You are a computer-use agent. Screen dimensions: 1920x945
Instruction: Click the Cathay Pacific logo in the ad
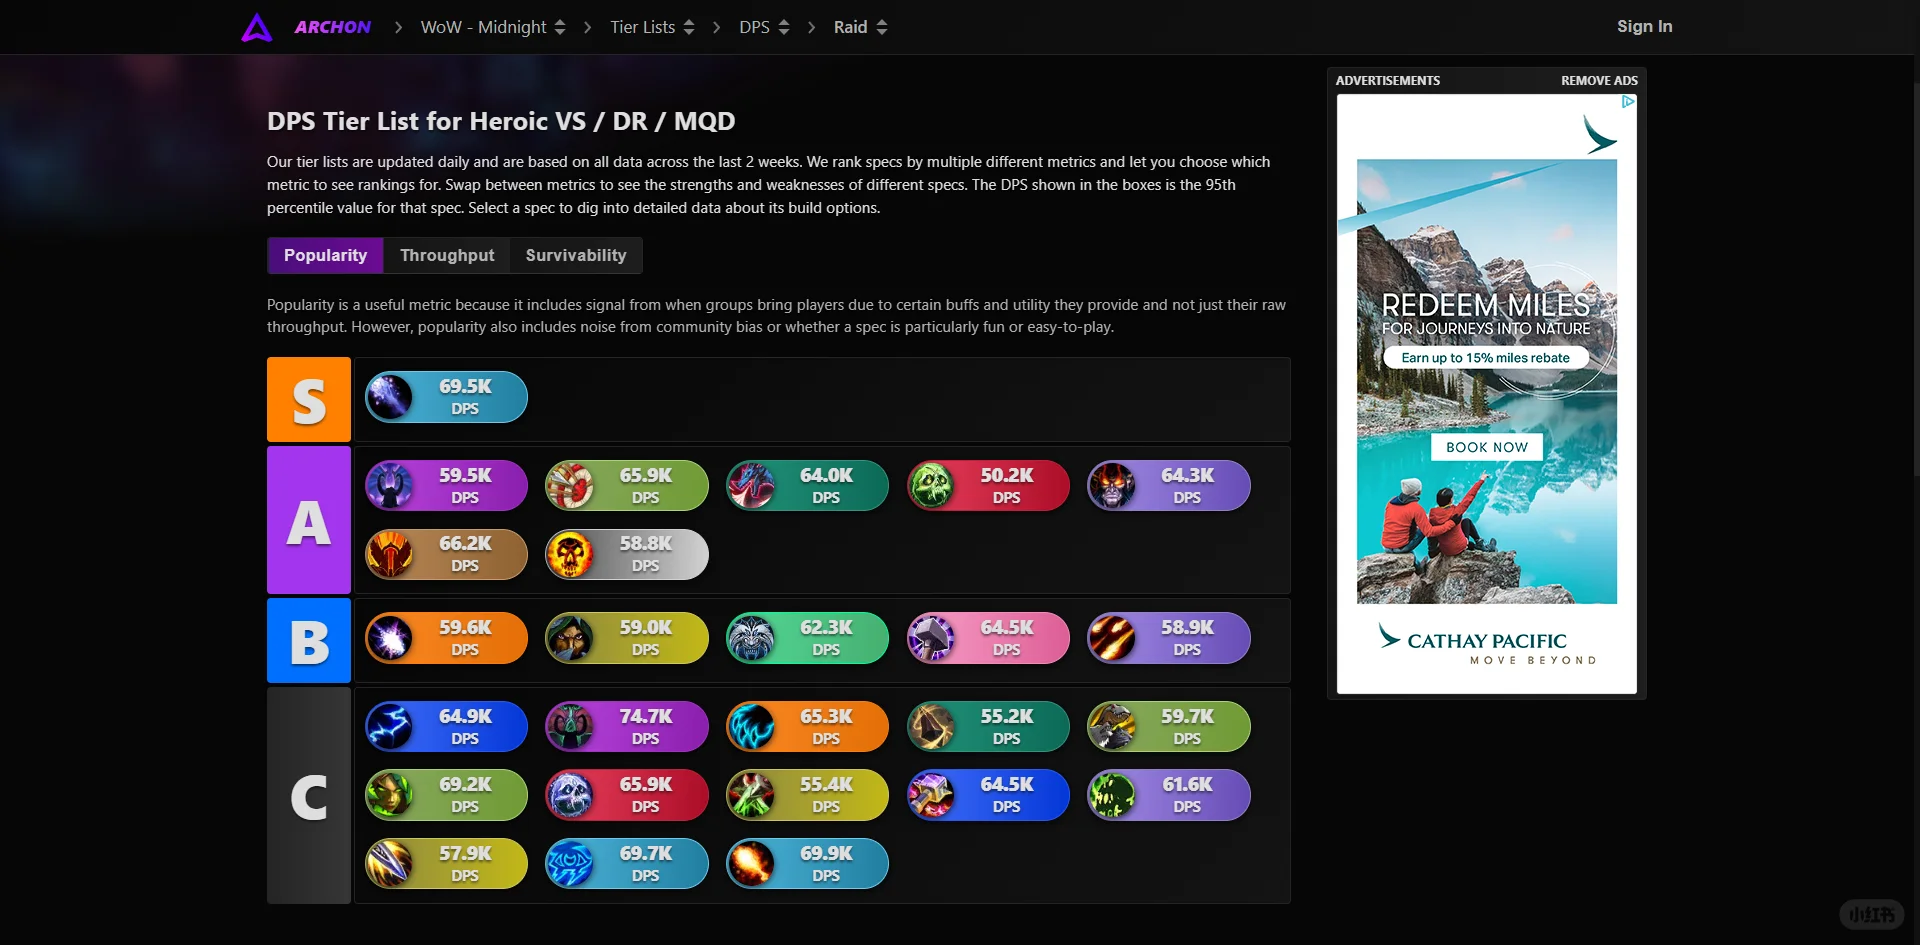click(1487, 644)
